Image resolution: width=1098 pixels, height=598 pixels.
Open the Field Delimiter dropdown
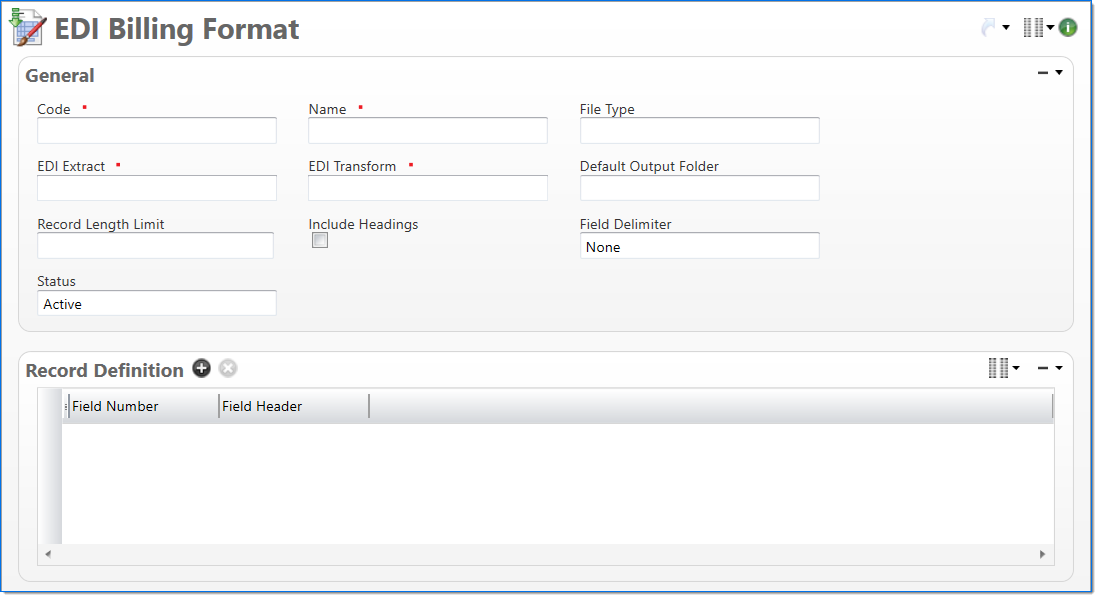click(699, 246)
